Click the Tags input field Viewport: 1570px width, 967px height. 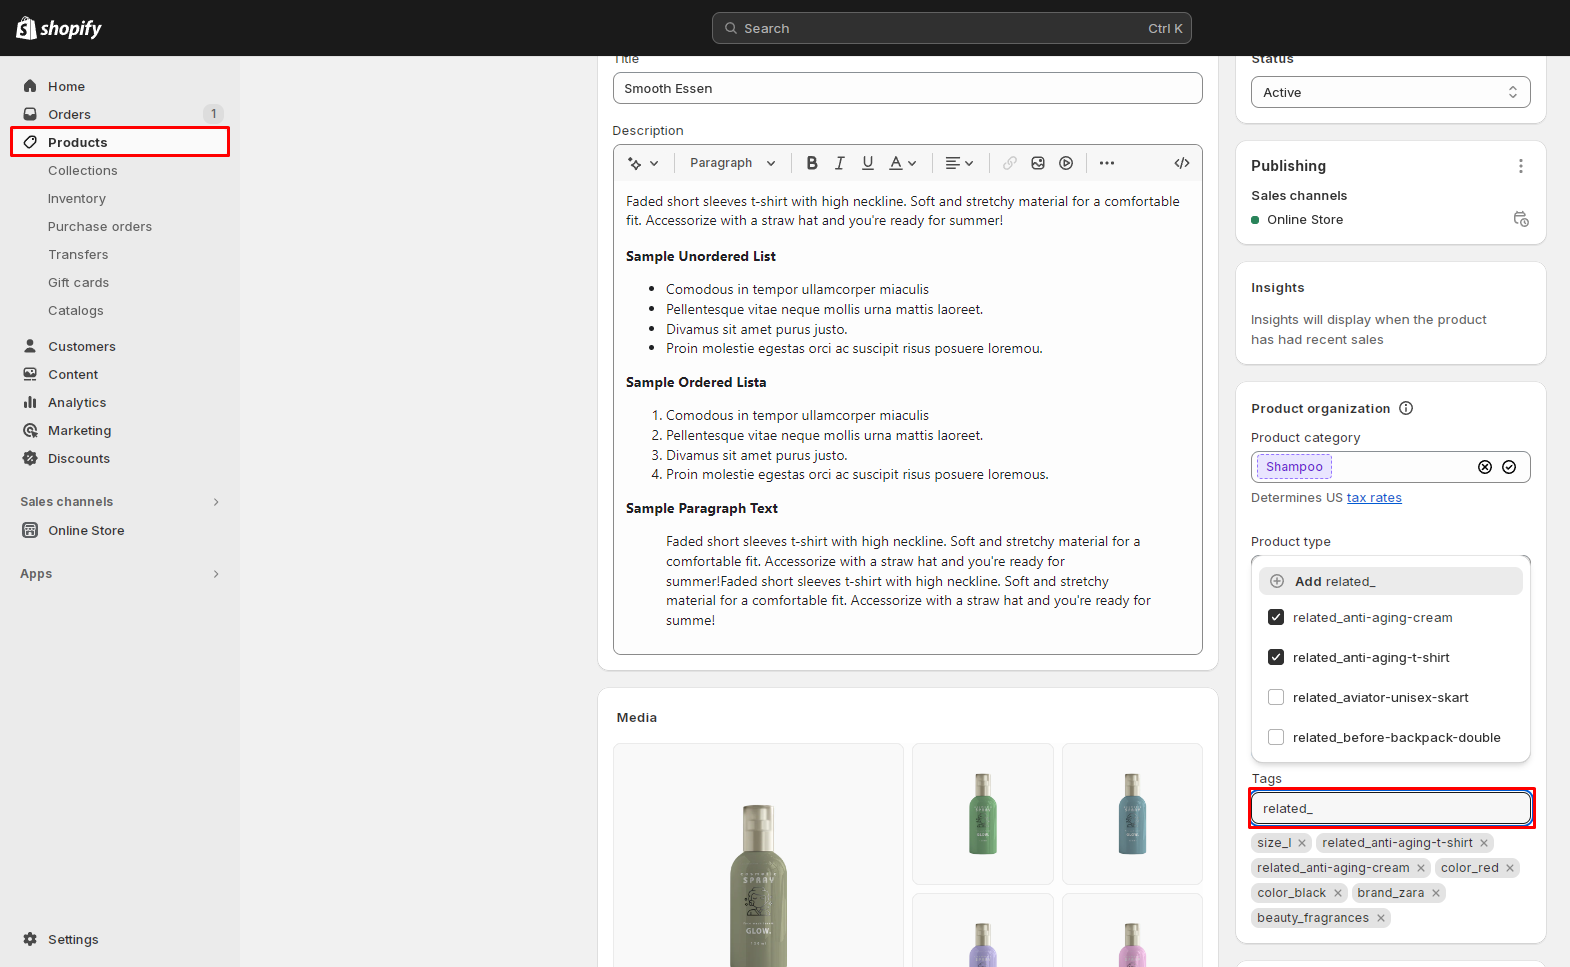(1390, 808)
